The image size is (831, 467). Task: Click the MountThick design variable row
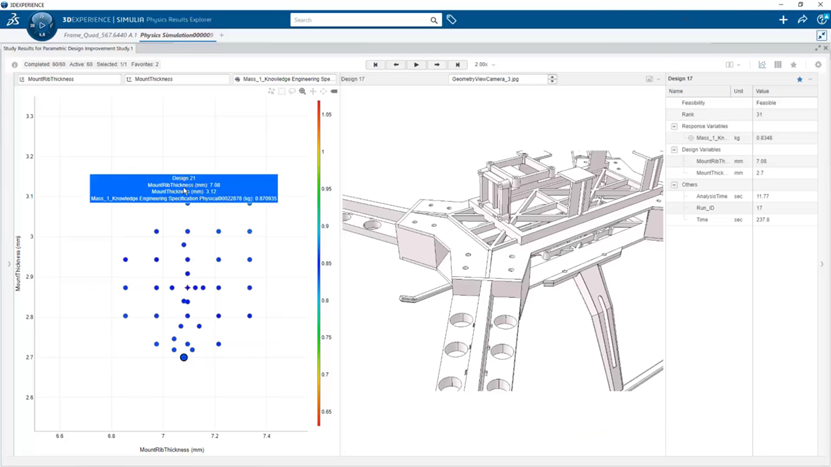click(741, 173)
